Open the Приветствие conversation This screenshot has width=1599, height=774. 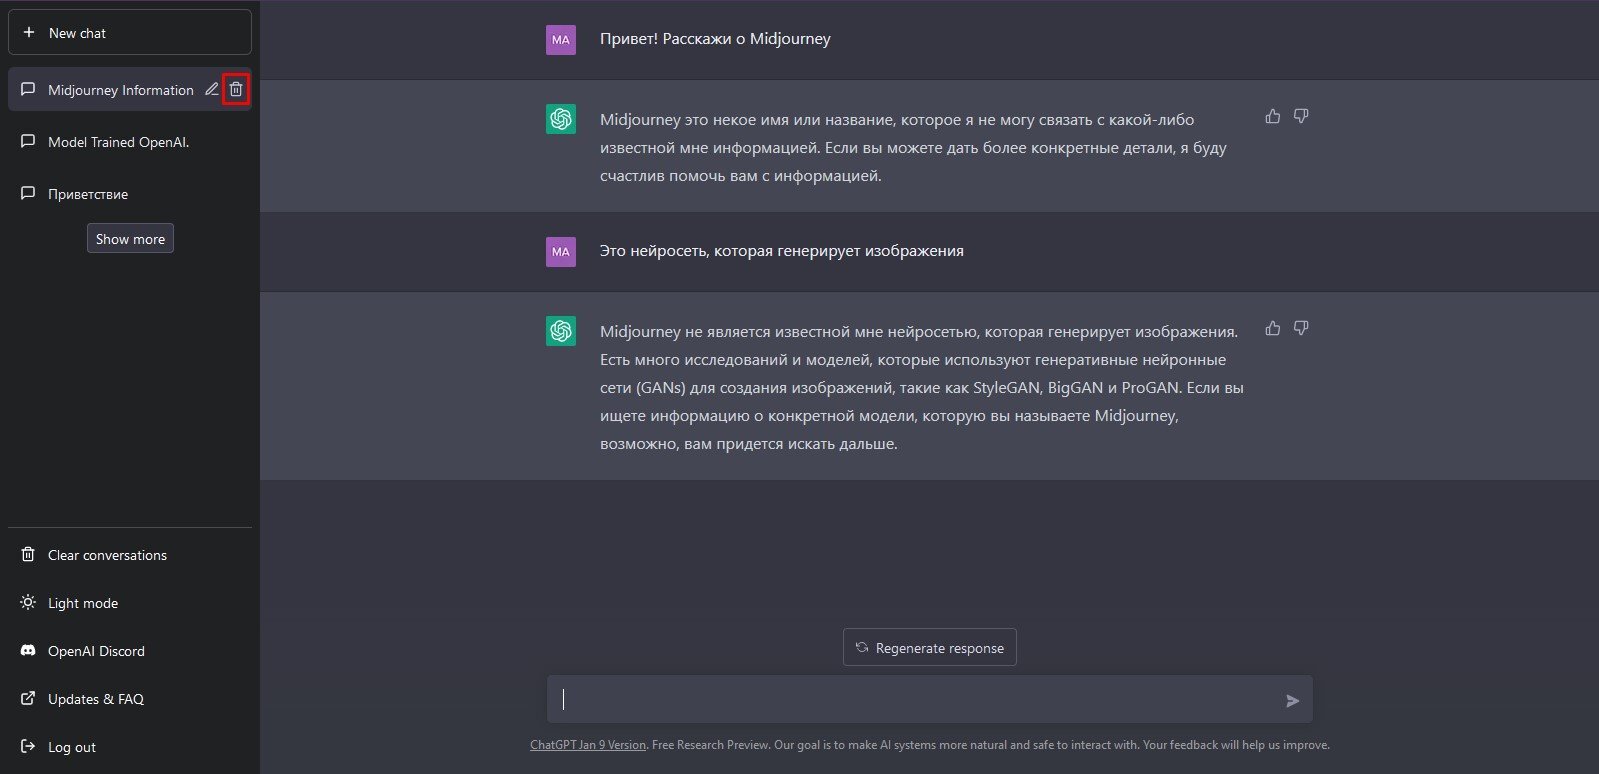[x=130, y=193]
